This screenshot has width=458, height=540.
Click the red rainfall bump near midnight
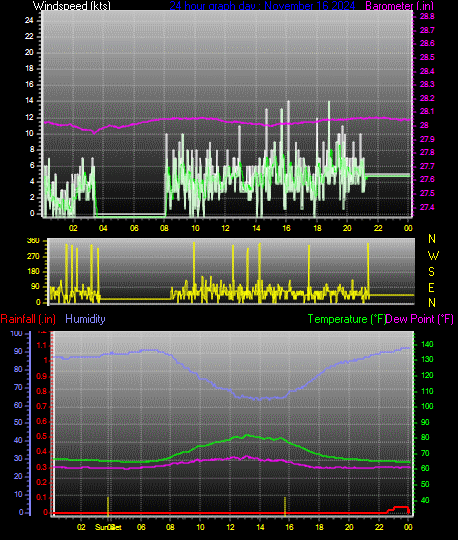(x=399, y=509)
